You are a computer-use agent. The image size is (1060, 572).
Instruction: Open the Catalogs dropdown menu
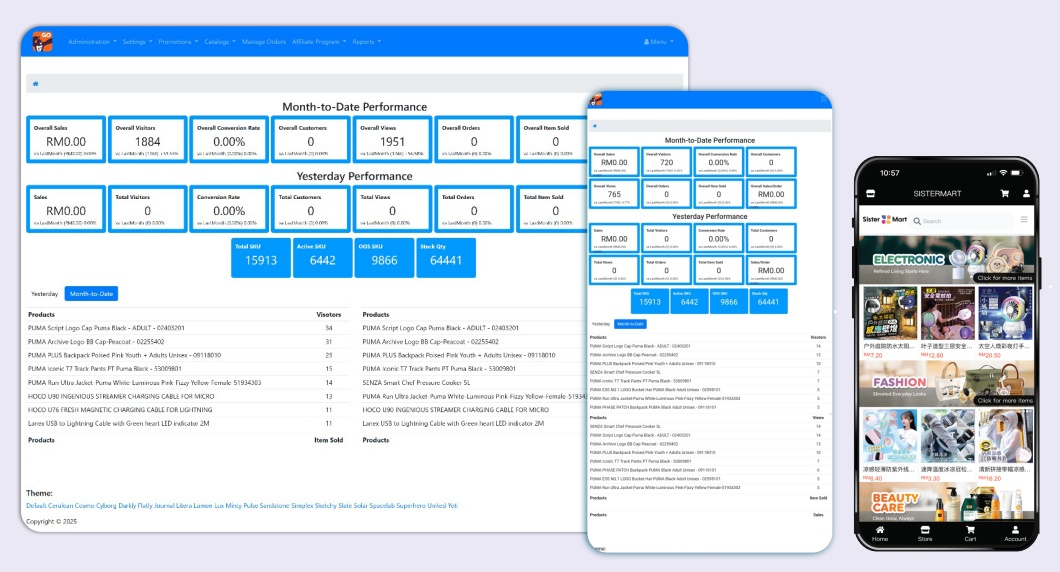click(x=220, y=42)
